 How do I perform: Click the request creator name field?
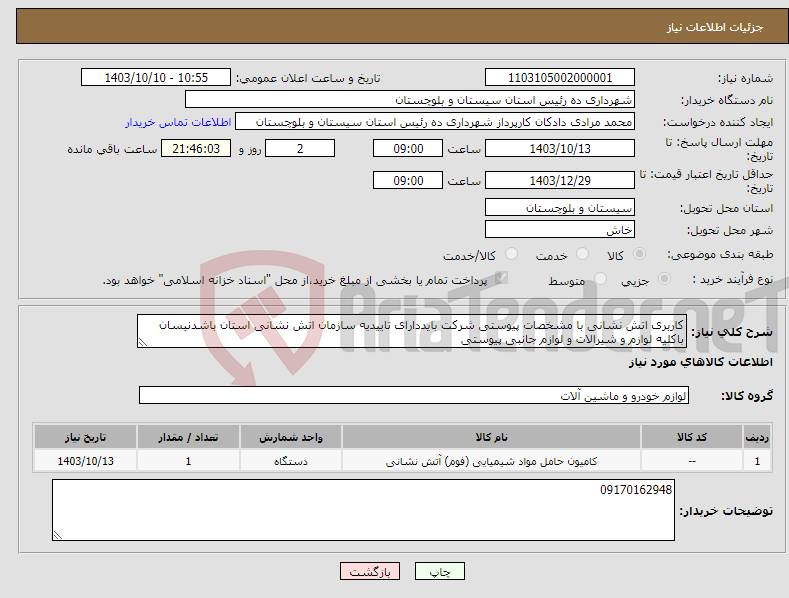point(435,122)
